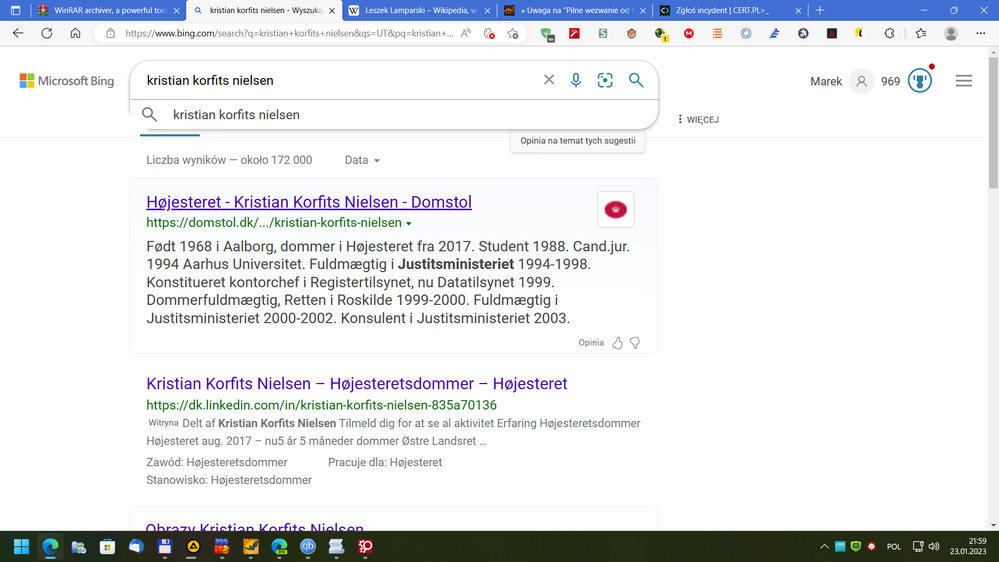Open Højesteret Kristian Korfits Nielsen Domstol link
The image size is (999, 562).
coord(309,202)
